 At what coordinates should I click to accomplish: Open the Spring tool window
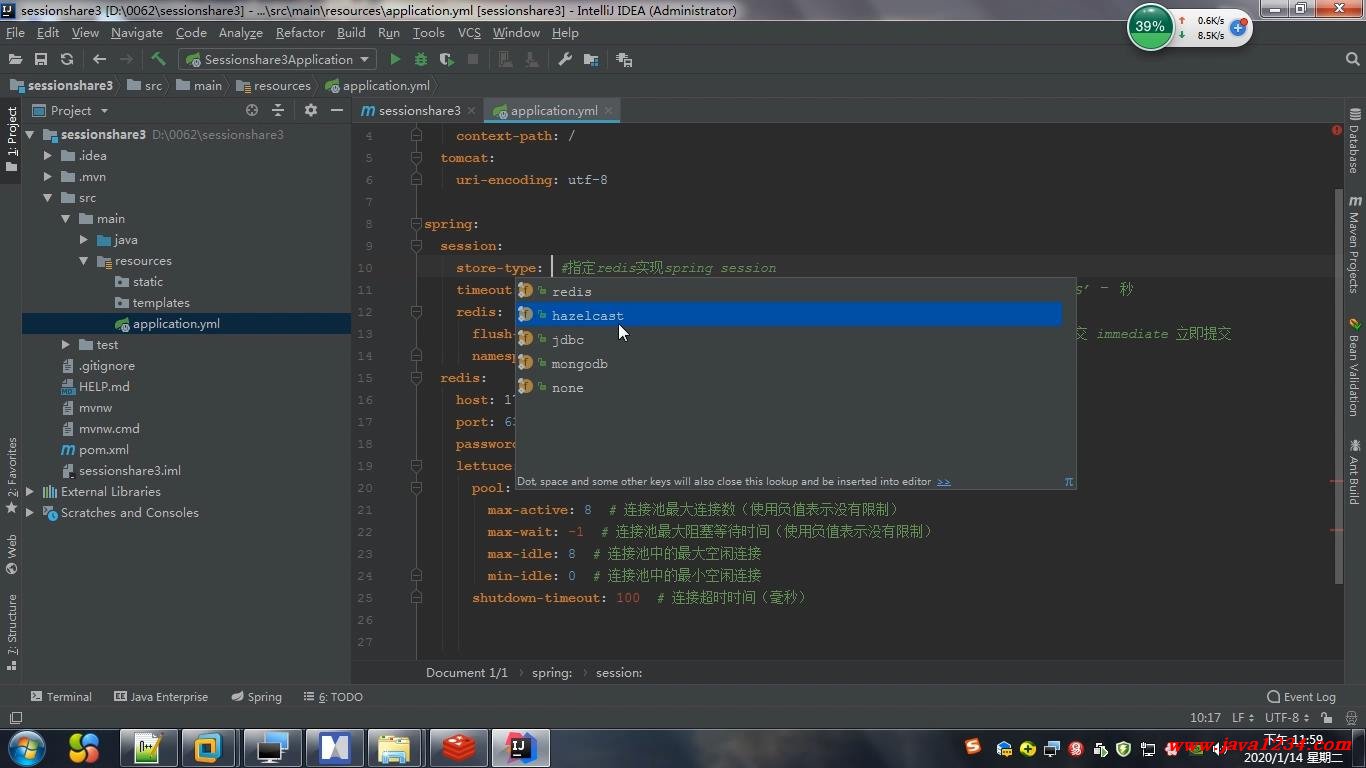[257, 697]
